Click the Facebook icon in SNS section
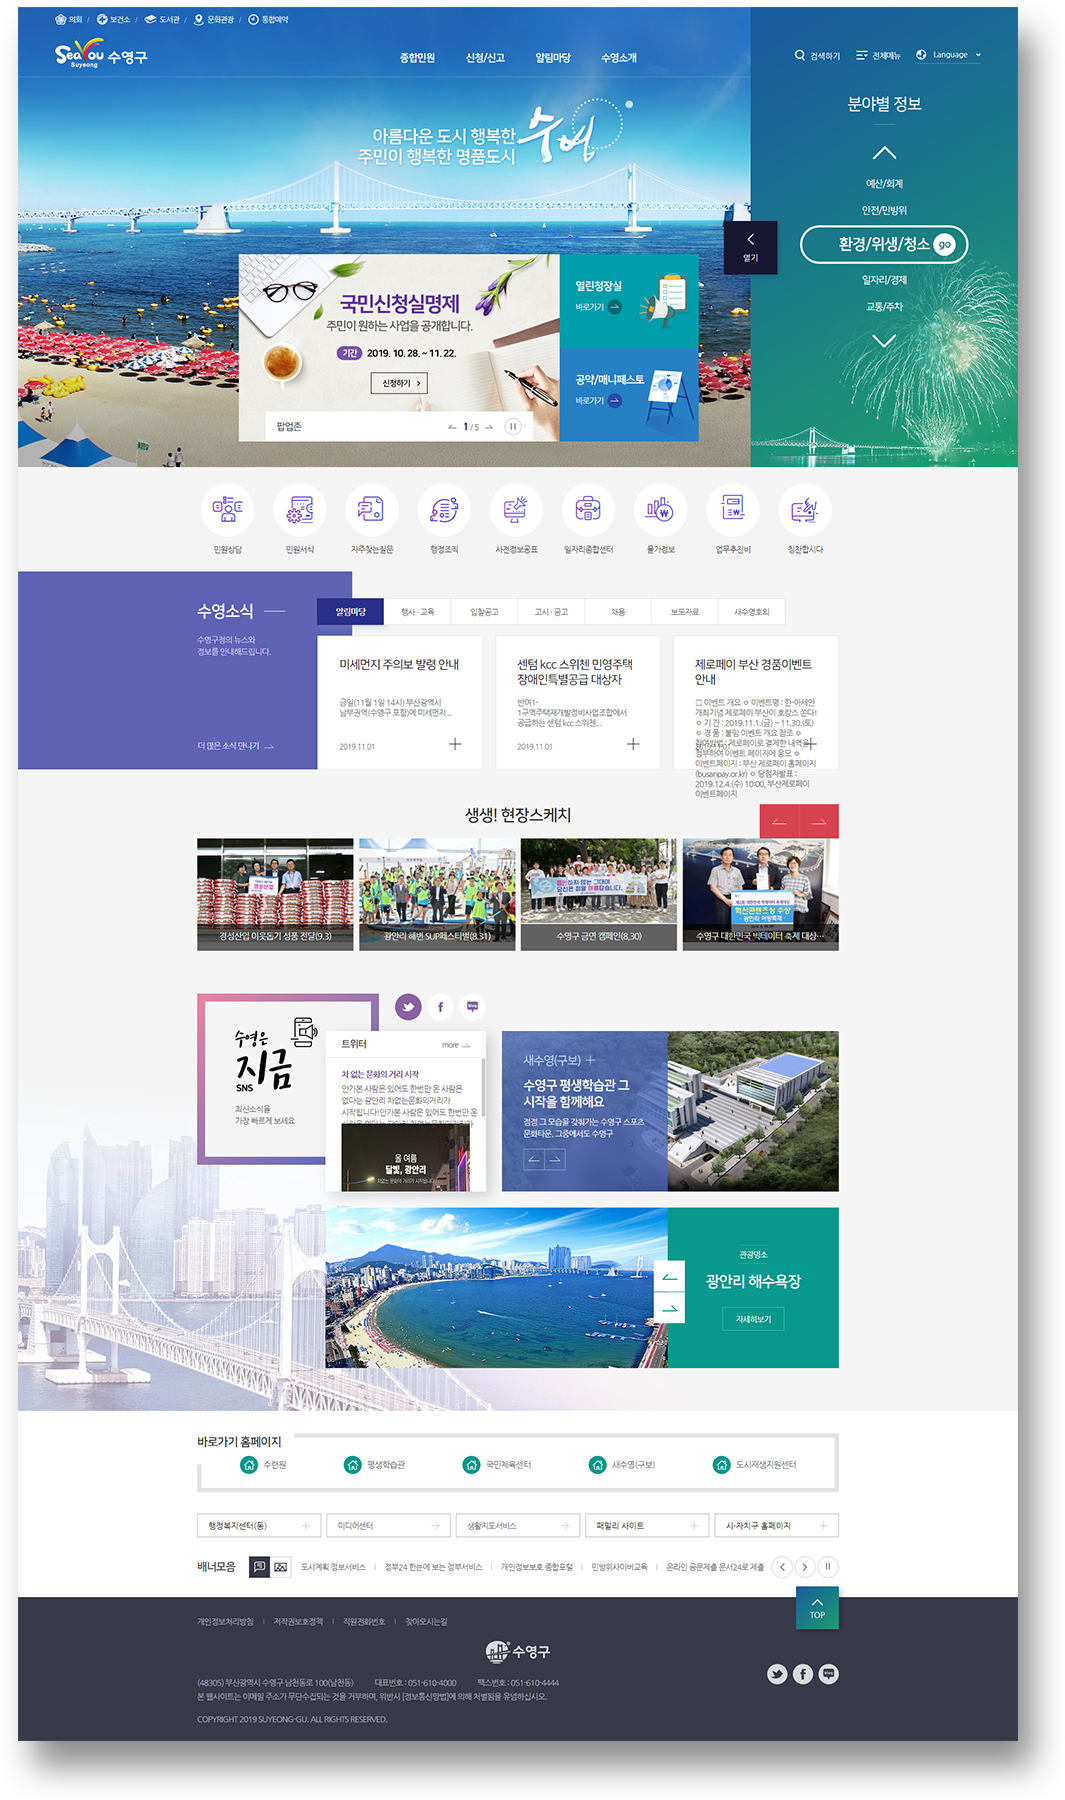 [x=440, y=1006]
